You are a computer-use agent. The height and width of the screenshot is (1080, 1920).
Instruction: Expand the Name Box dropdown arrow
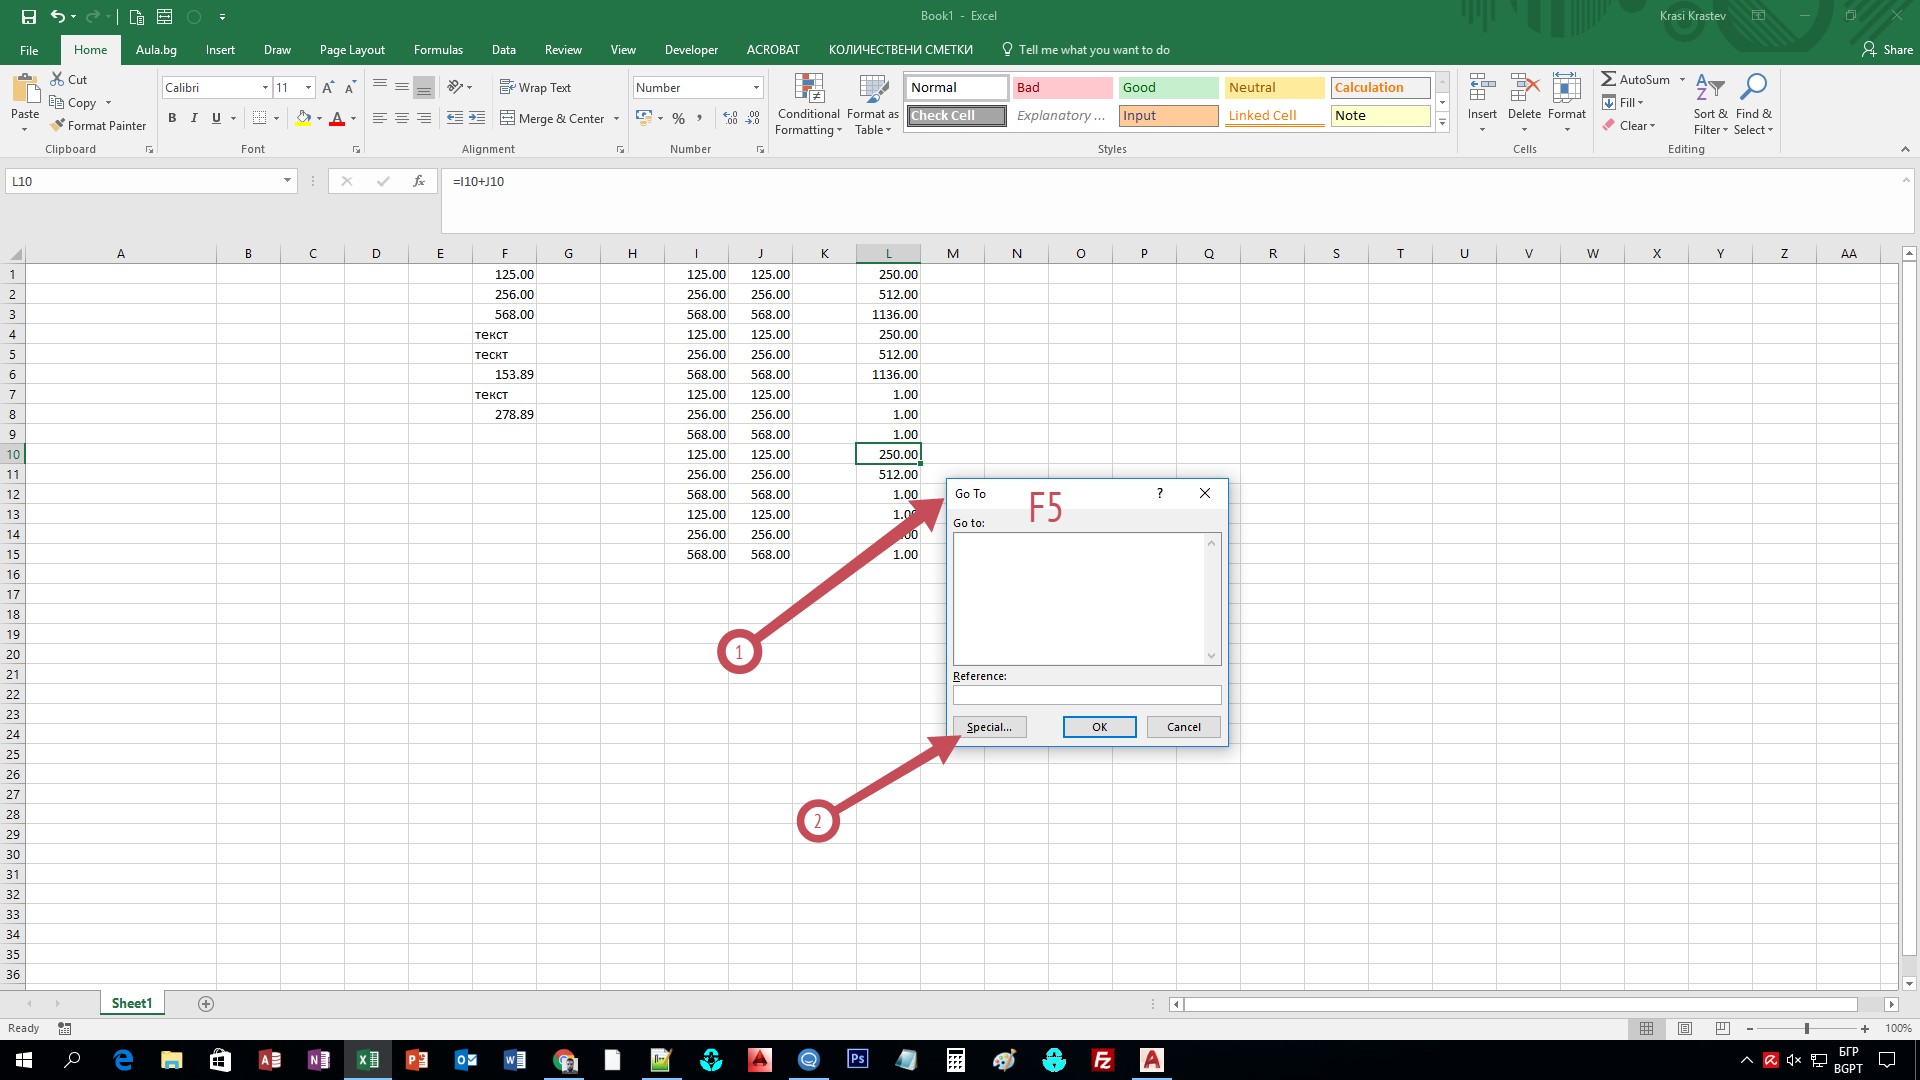tap(287, 181)
